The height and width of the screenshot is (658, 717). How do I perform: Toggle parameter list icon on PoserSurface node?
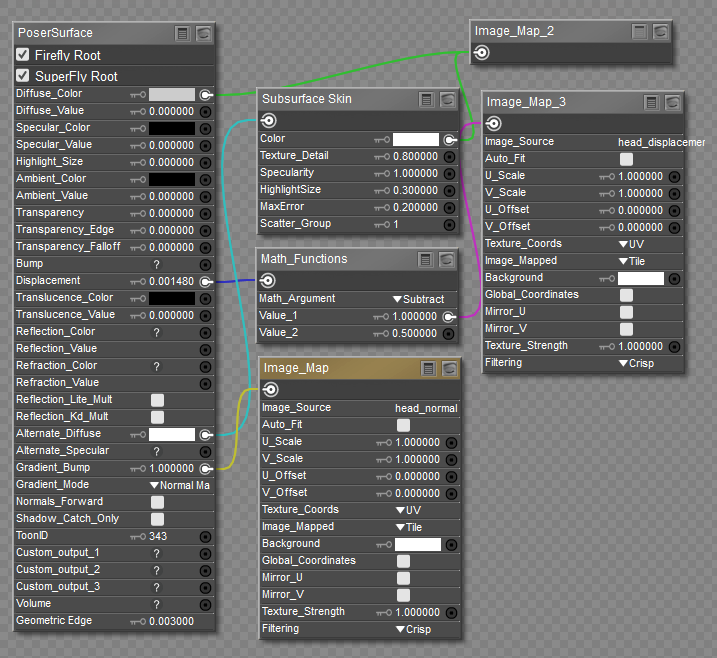(x=182, y=33)
